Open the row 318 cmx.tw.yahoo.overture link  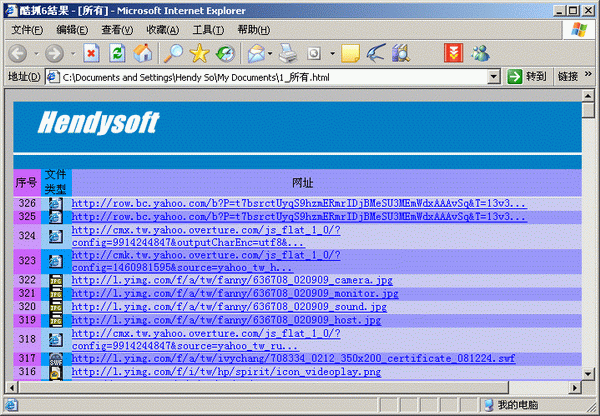(206, 340)
